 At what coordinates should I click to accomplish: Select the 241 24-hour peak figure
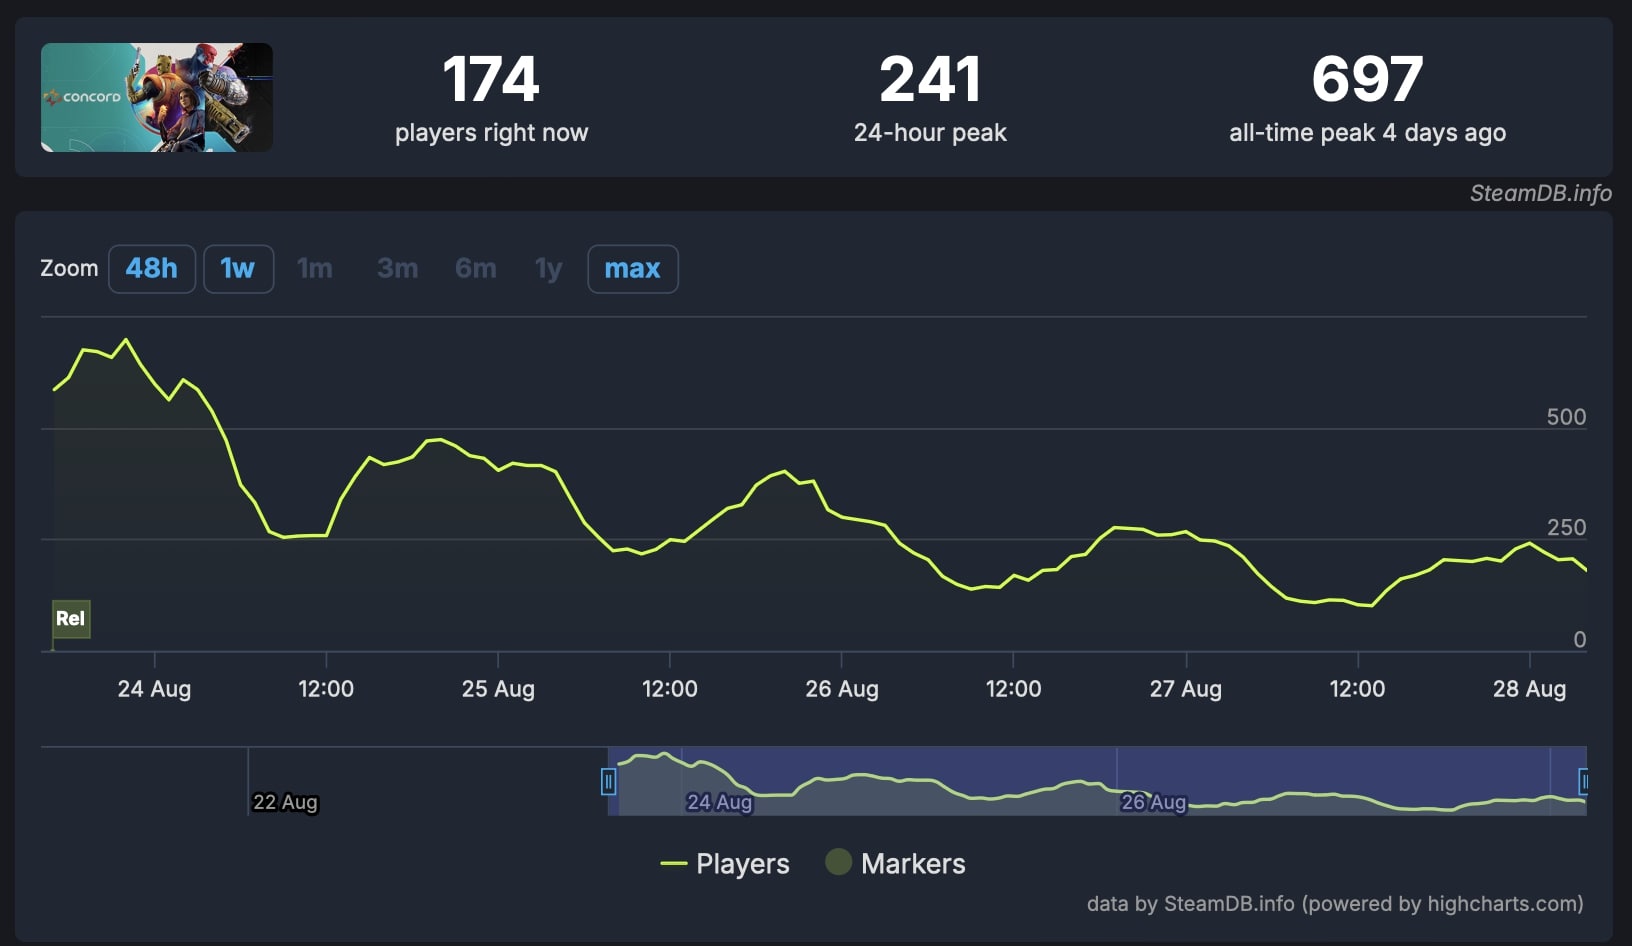(930, 80)
